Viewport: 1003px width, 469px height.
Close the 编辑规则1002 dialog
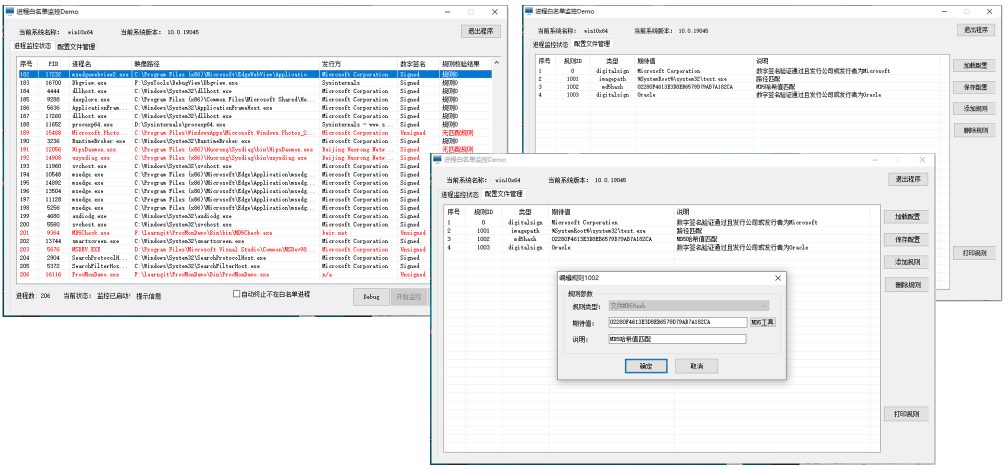(776, 276)
